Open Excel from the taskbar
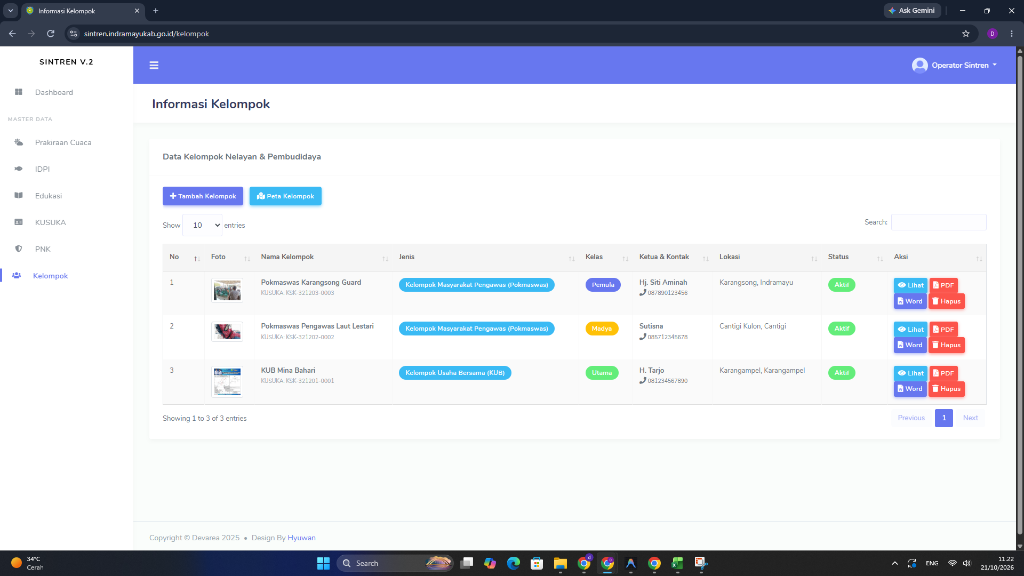 click(677, 563)
